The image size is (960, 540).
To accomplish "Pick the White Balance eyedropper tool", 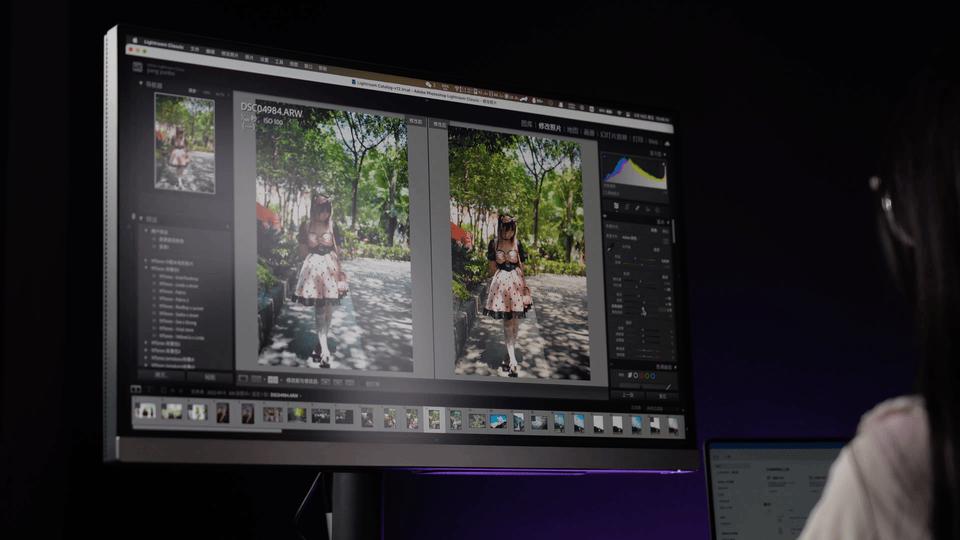I will tap(610, 249).
